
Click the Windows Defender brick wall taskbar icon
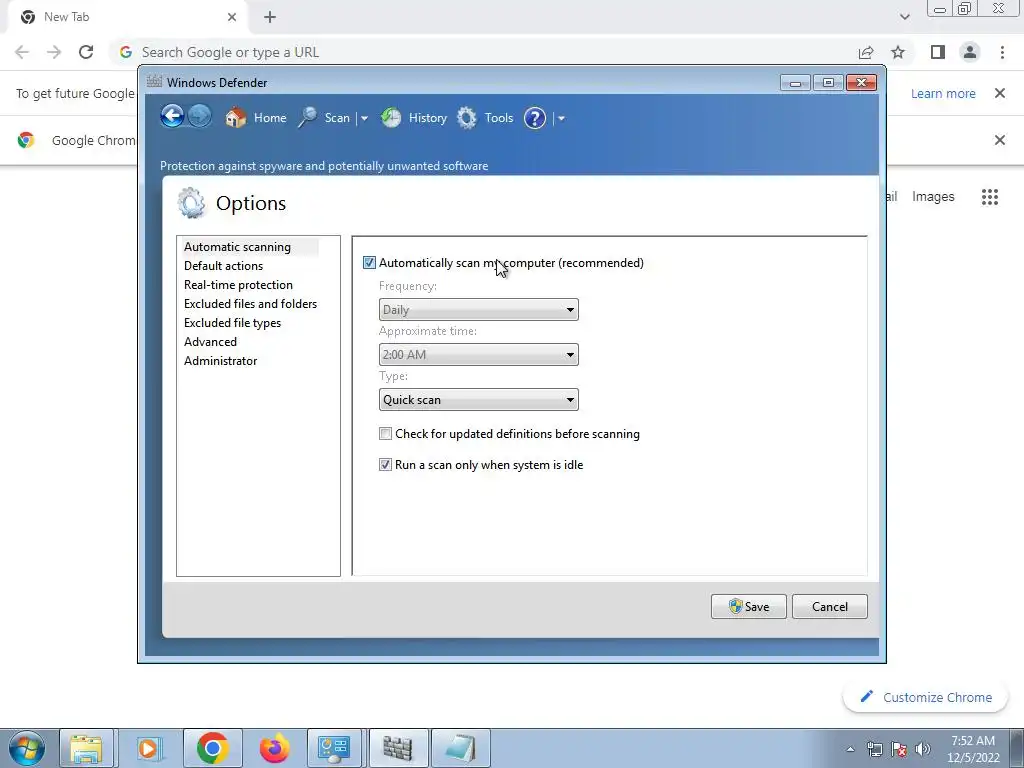[398, 748]
